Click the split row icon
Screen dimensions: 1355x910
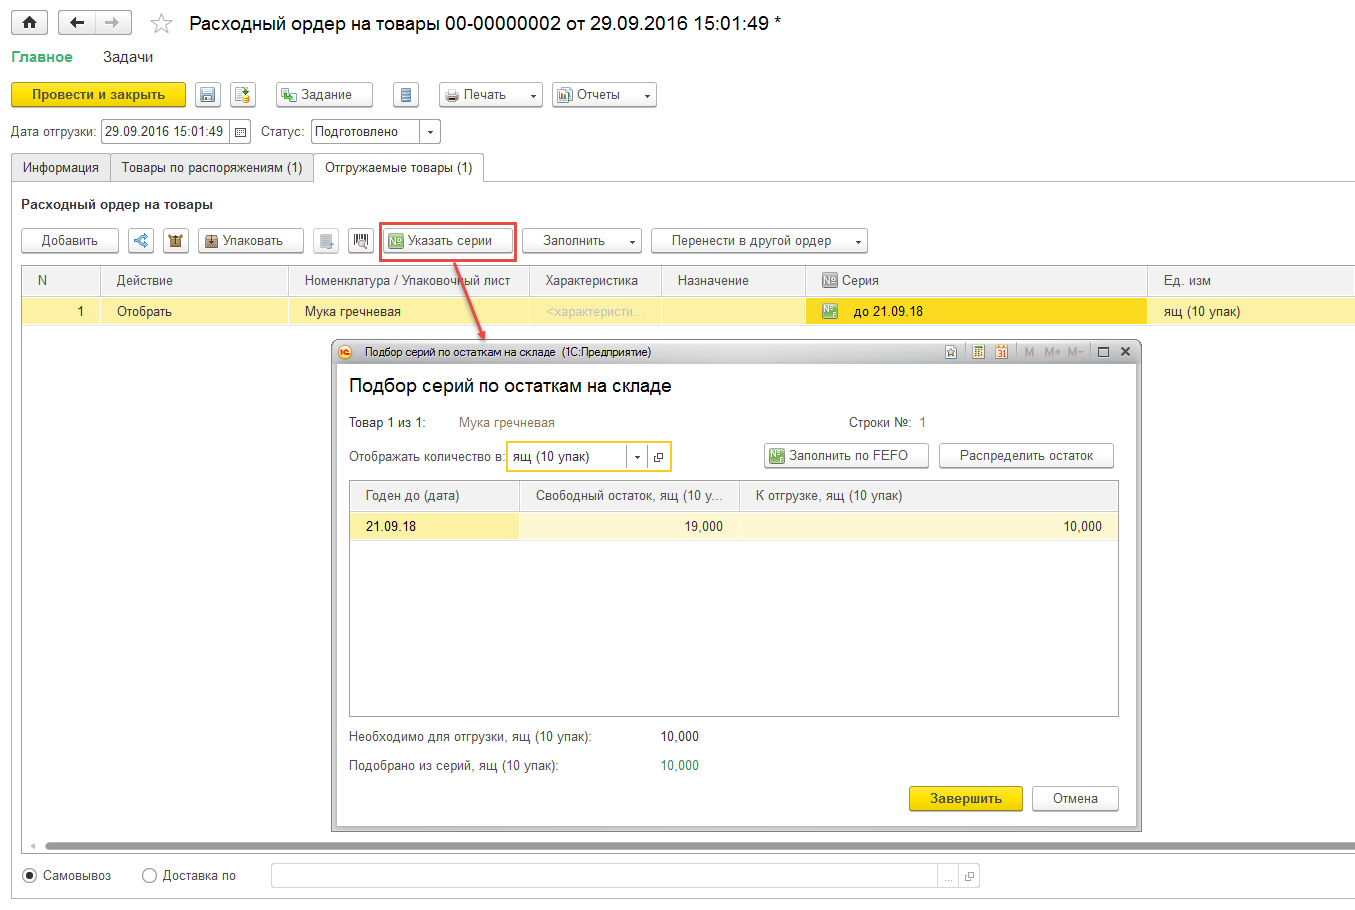click(x=141, y=241)
